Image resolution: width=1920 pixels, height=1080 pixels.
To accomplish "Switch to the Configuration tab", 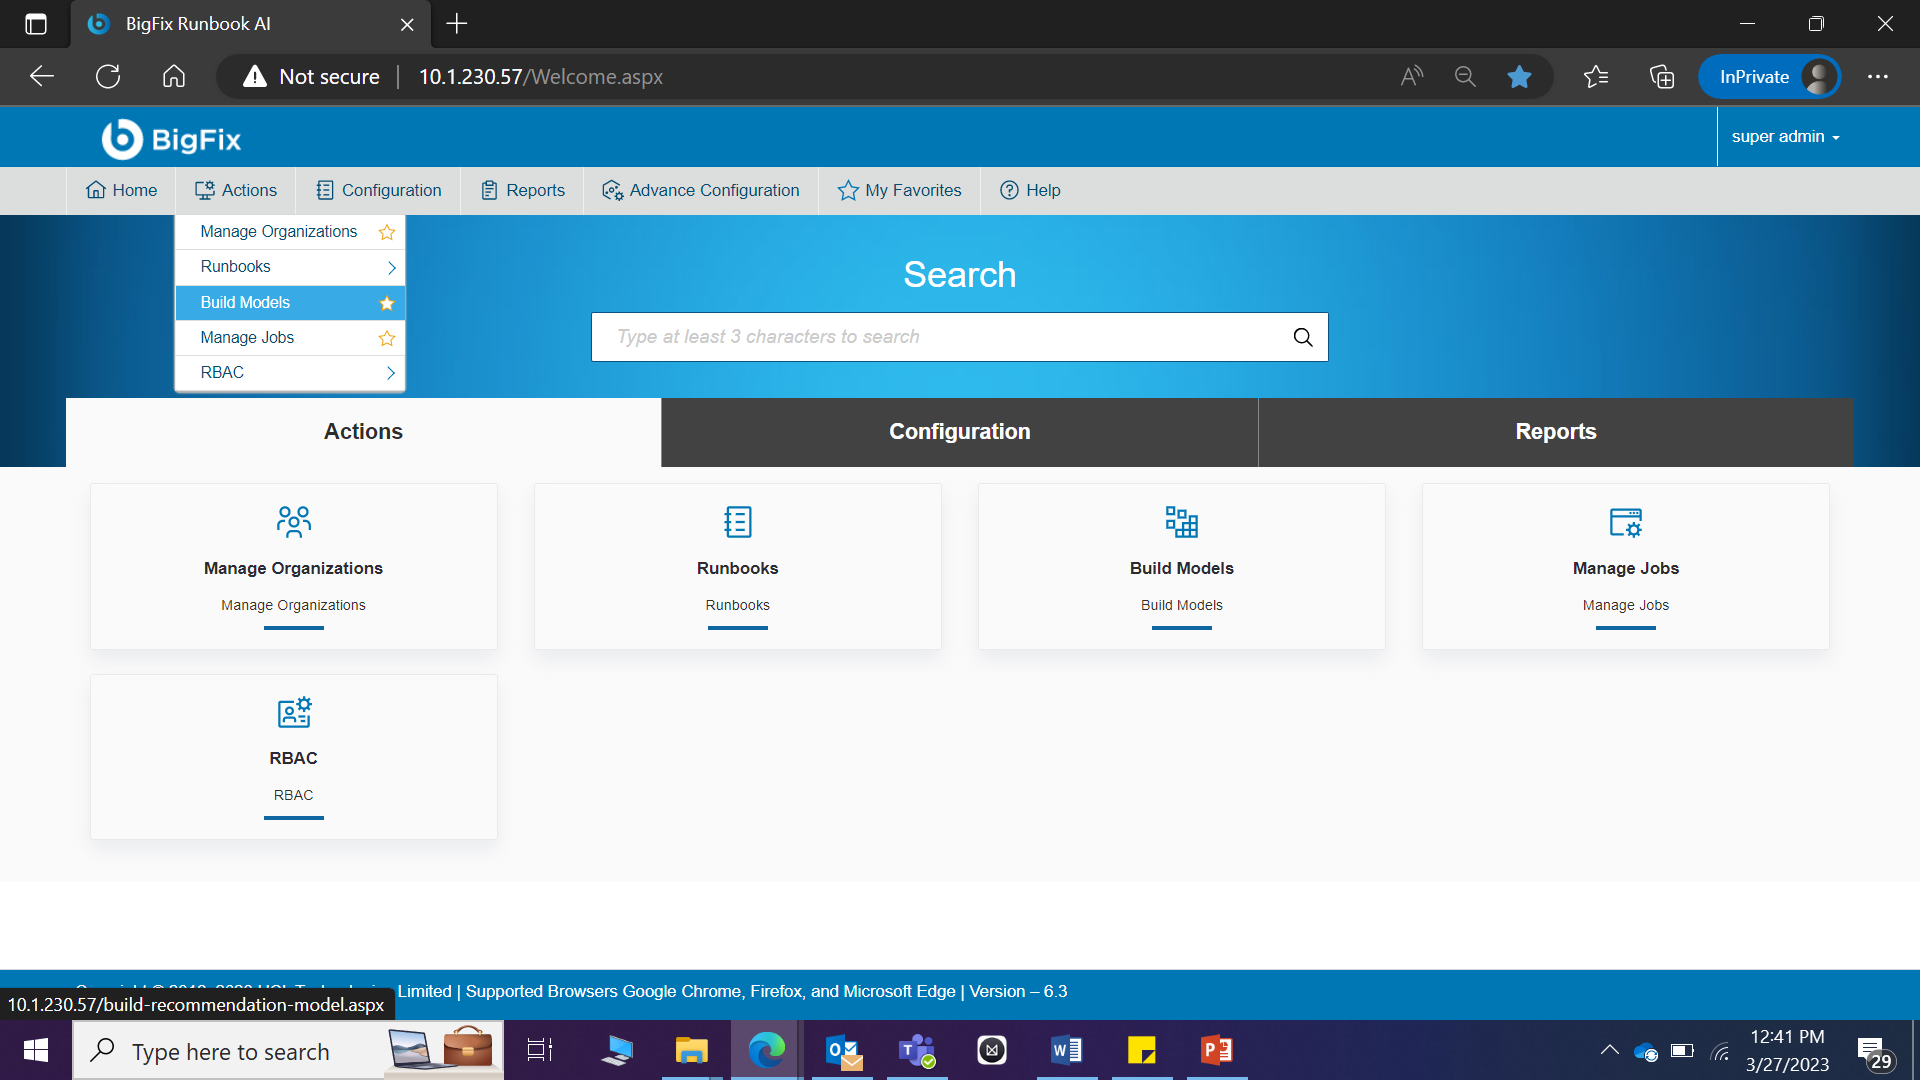I will pyautogui.click(x=959, y=432).
